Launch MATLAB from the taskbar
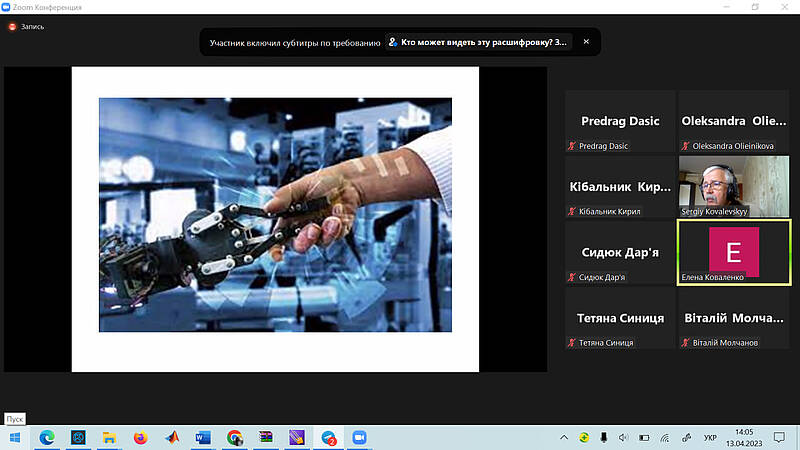 171,437
